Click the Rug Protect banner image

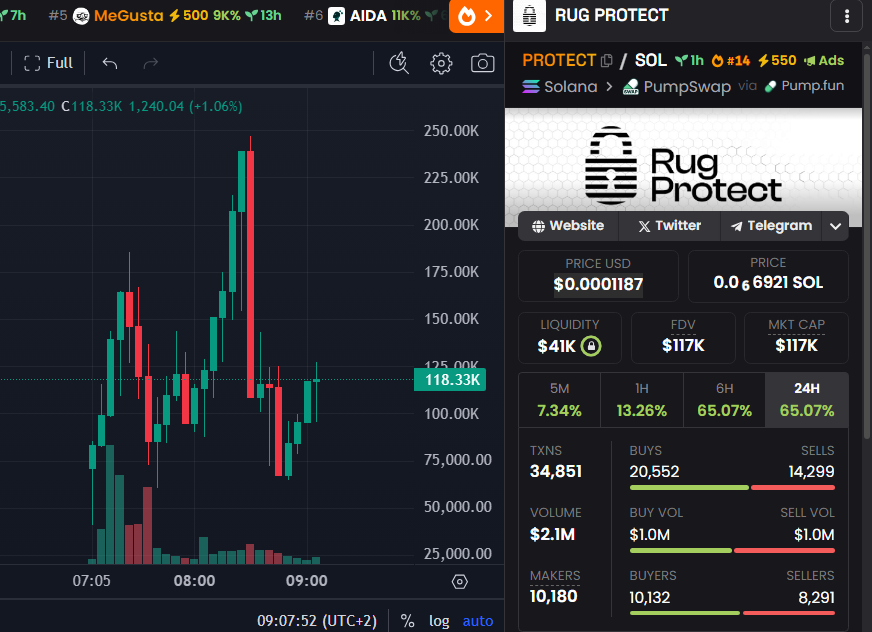(x=683, y=167)
